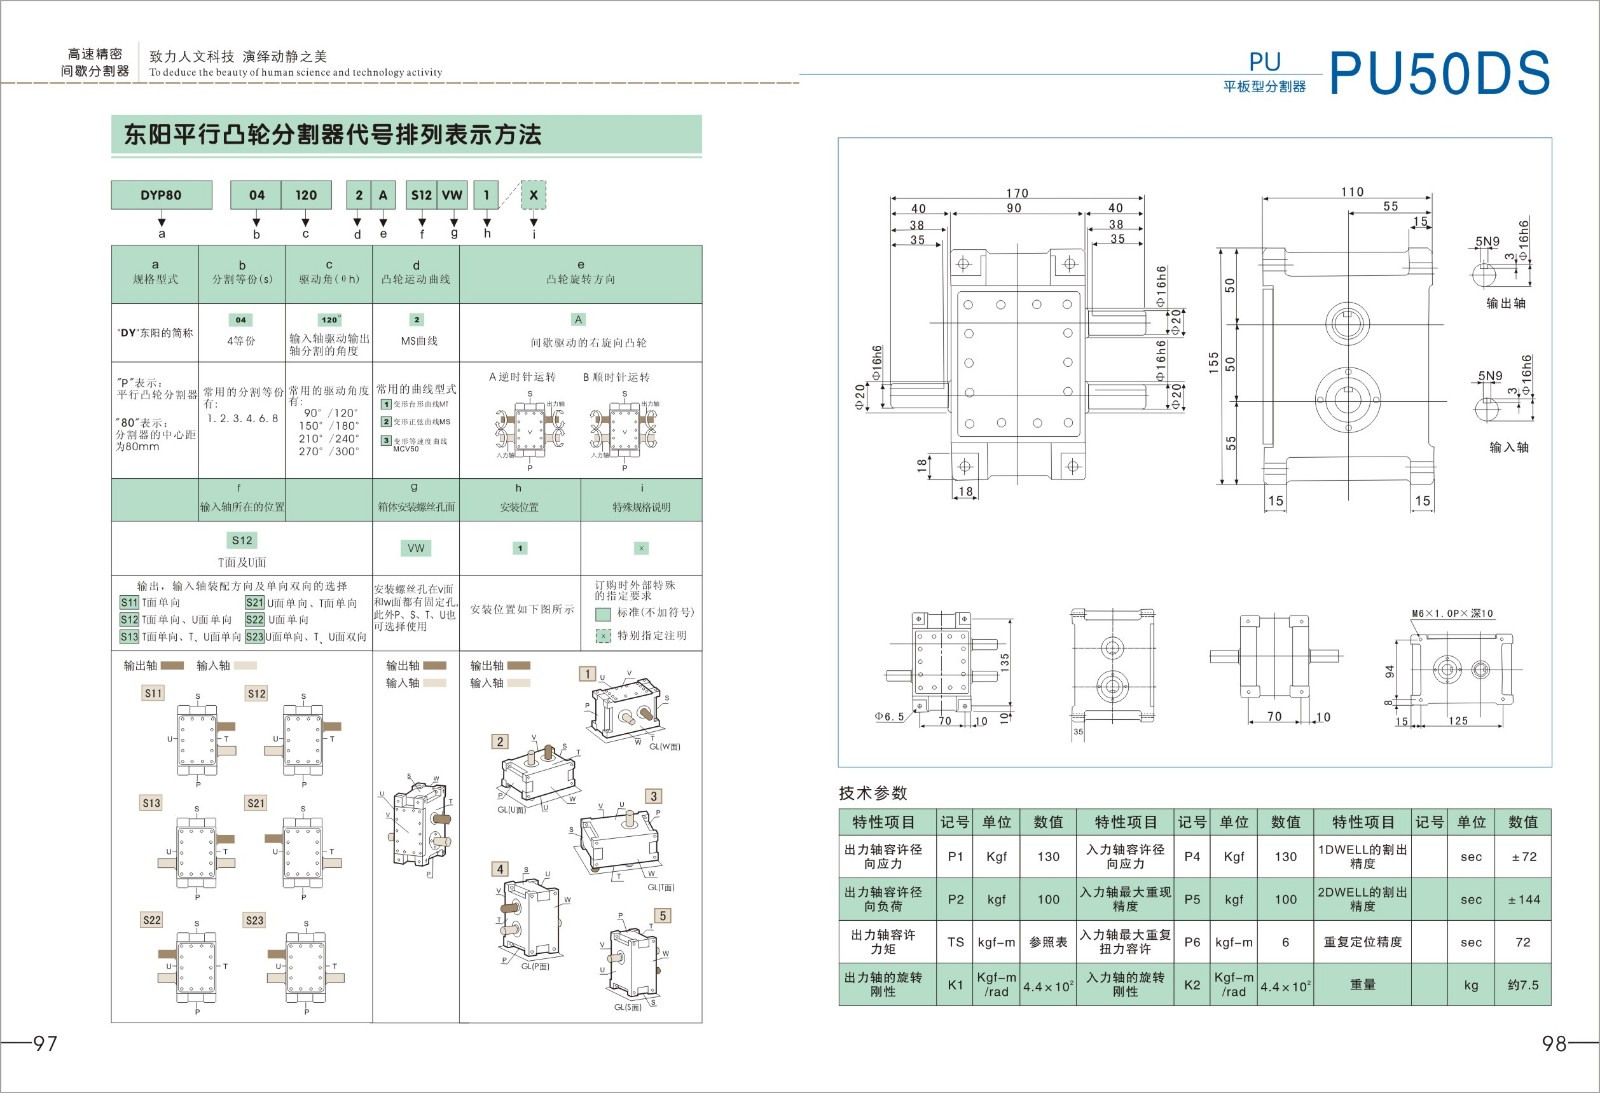Click the P1 symbol cell
The height and width of the screenshot is (1093, 1600).
click(x=955, y=857)
